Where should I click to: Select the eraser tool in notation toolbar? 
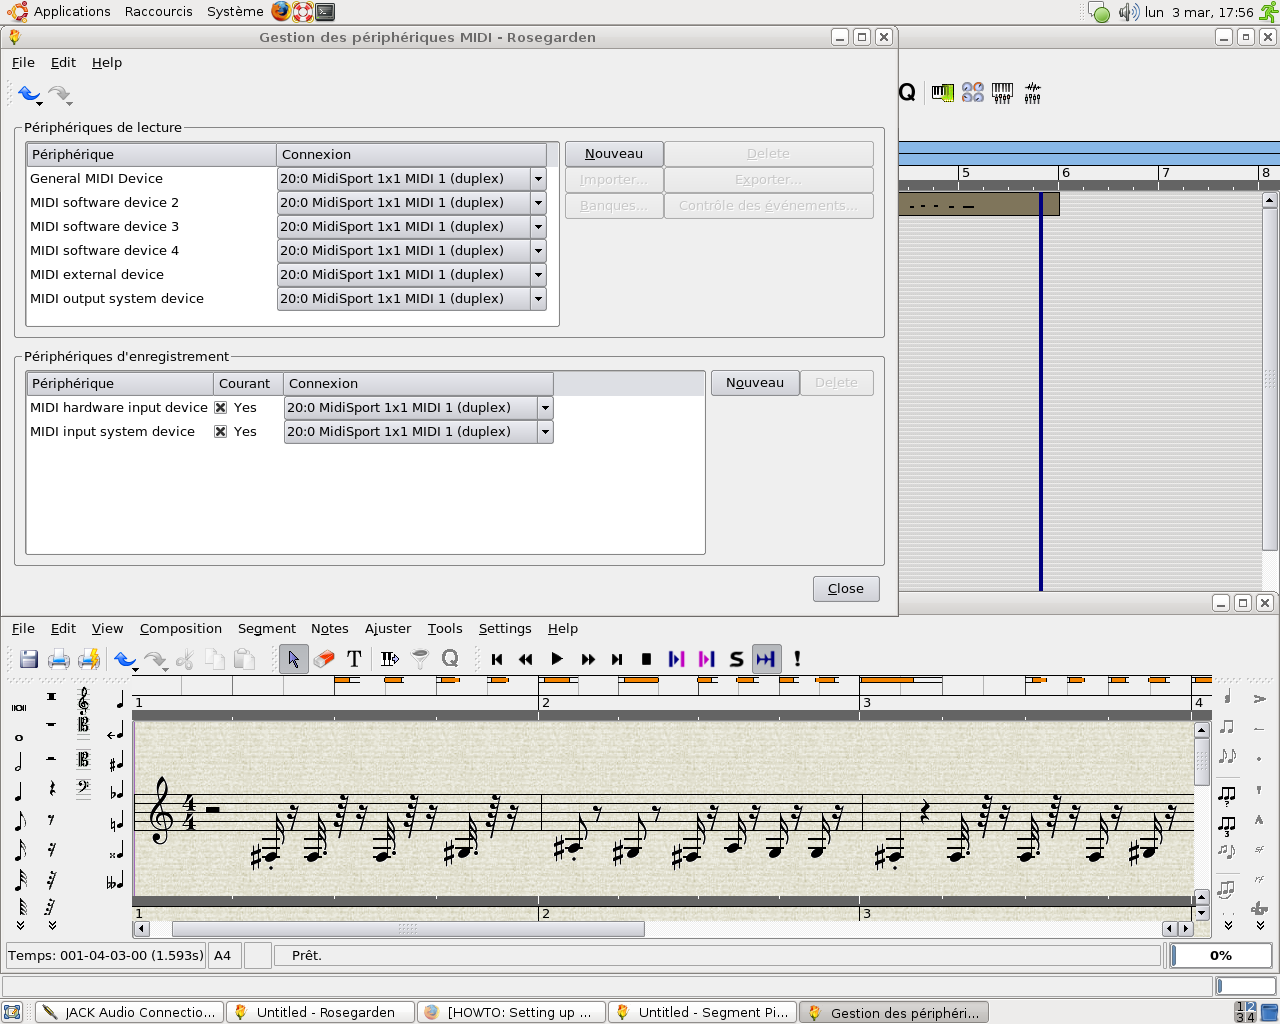click(x=323, y=659)
